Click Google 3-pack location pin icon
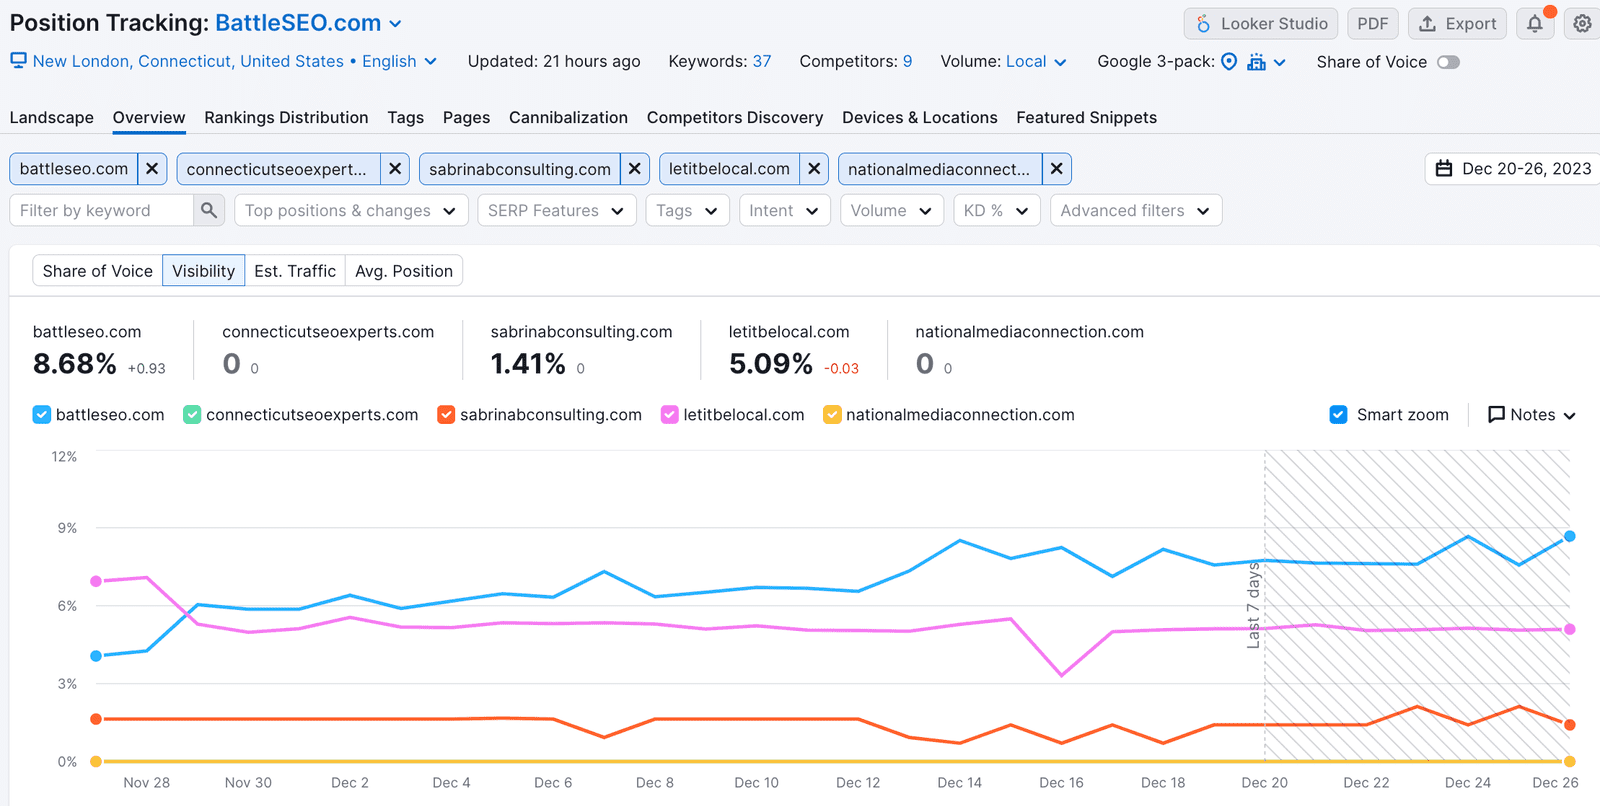Image resolution: width=1600 pixels, height=806 pixels. pyautogui.click(x=1229, y=62)
